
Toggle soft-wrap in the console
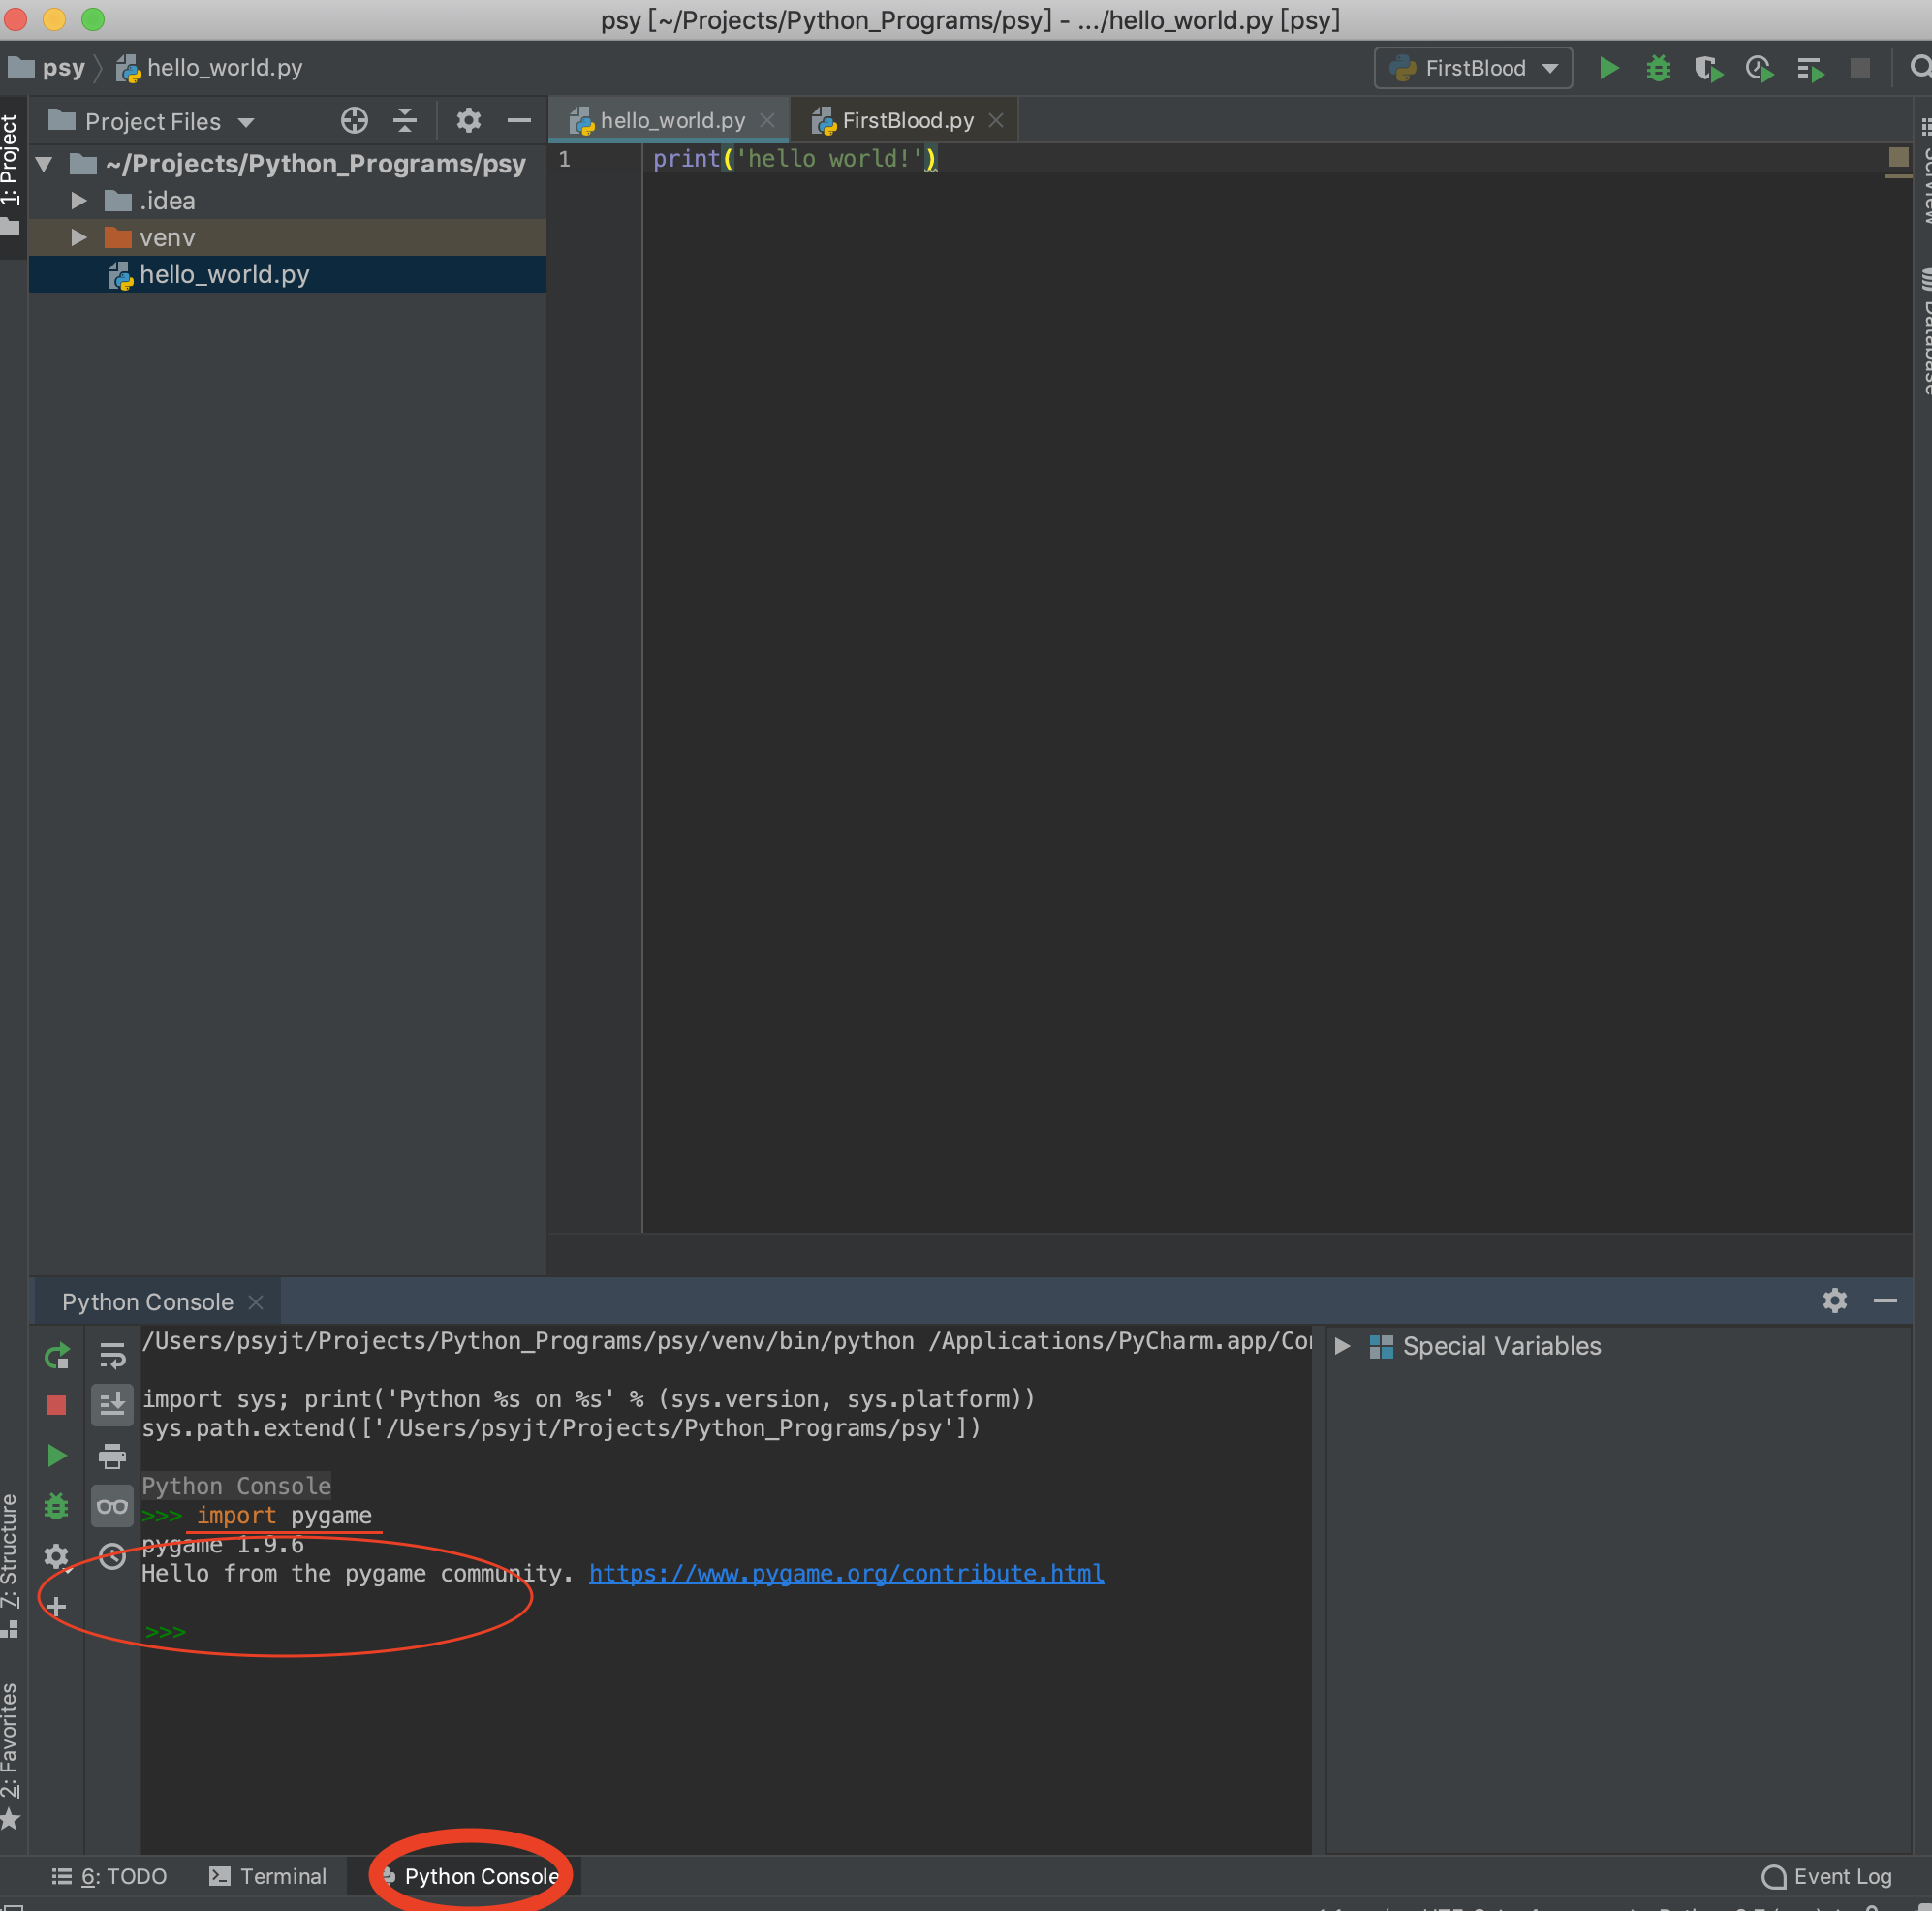pos(112,1355)
